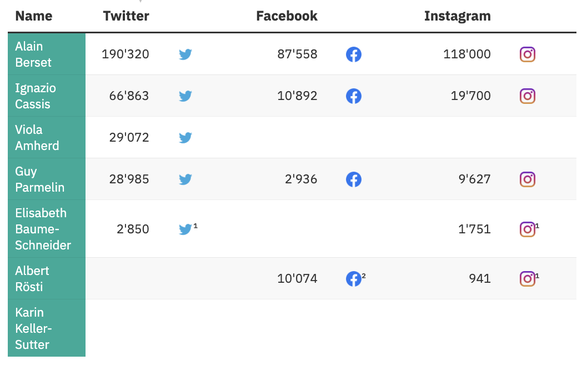Screen dimensions: 582x370
Task: Click the Instagram column header
Action: pyautogui.click(x=457, y=16)
